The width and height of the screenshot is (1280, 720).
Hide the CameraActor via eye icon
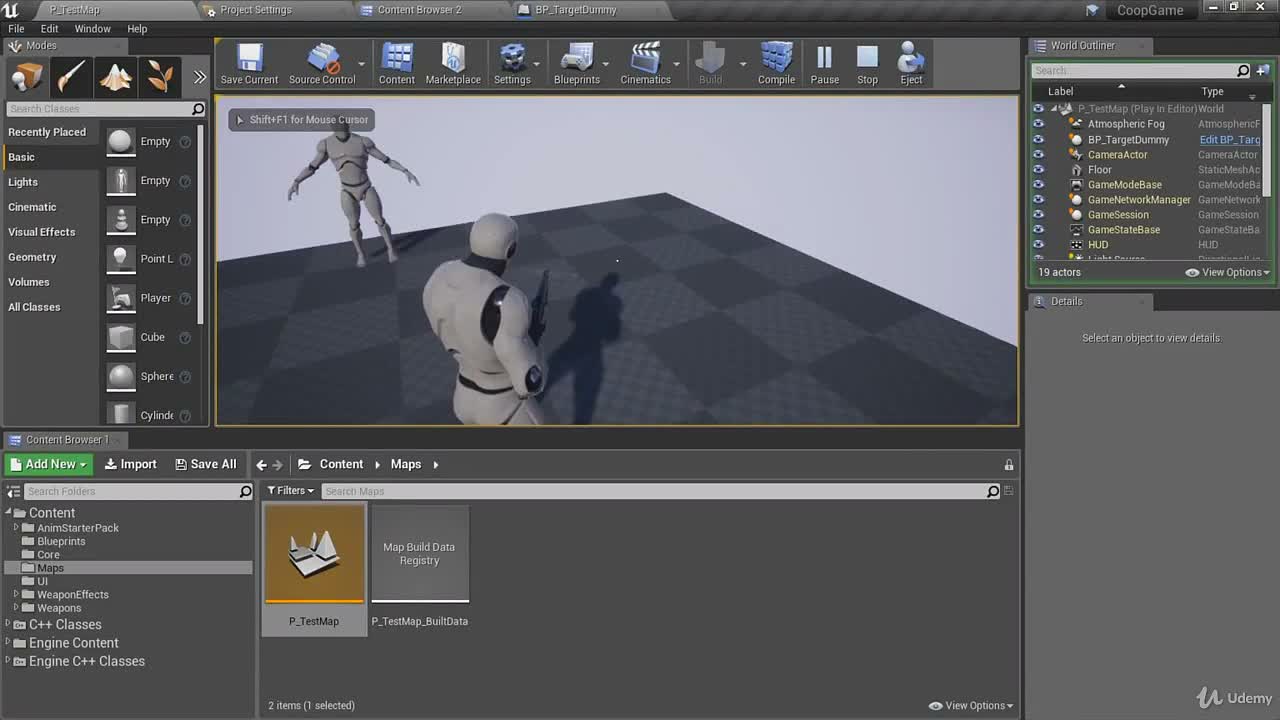1038,155
